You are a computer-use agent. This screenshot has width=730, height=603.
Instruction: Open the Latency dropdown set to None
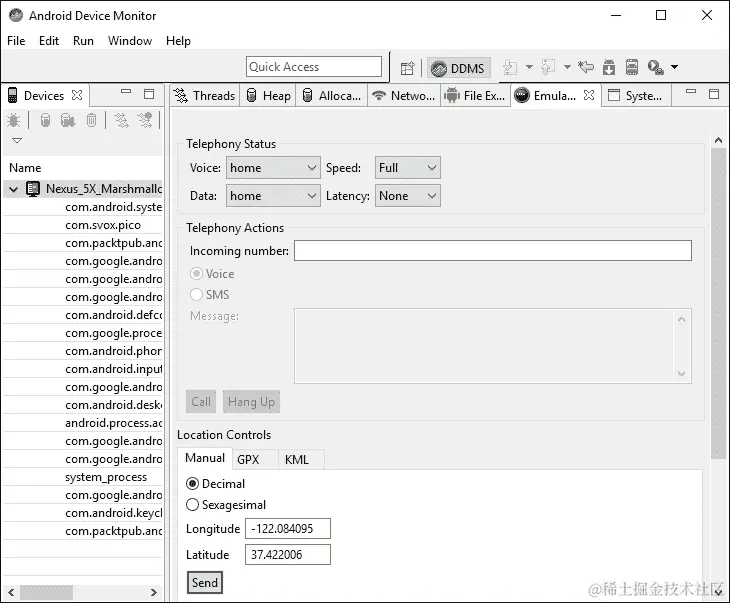(x=408, y=196)
